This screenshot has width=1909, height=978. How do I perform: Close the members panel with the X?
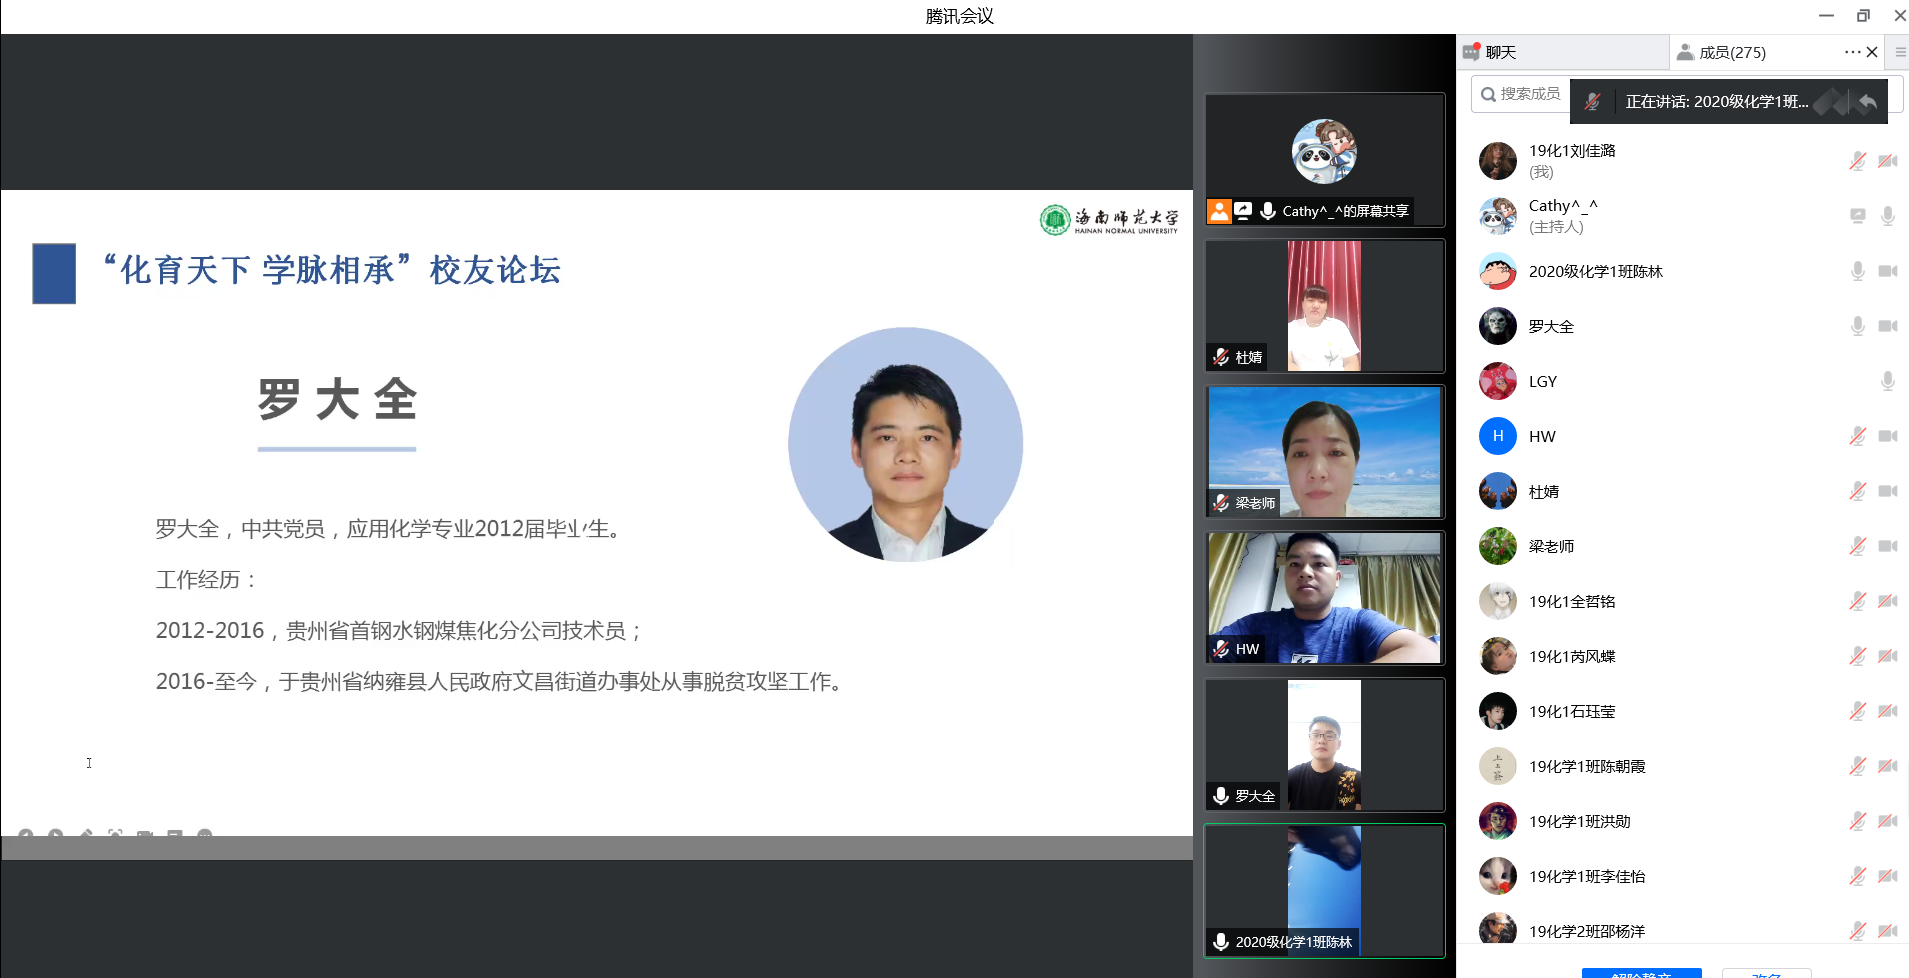(1872, 52)
